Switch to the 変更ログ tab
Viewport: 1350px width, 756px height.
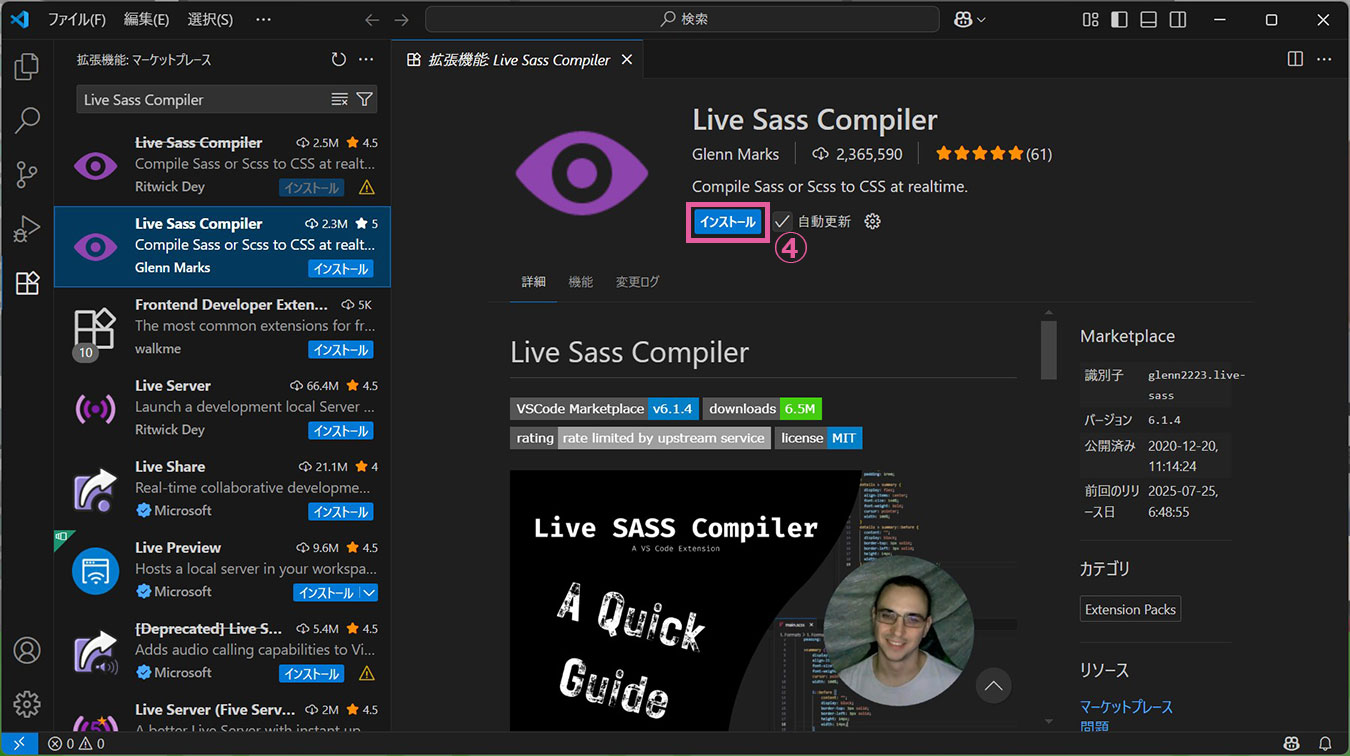[638, 282]
